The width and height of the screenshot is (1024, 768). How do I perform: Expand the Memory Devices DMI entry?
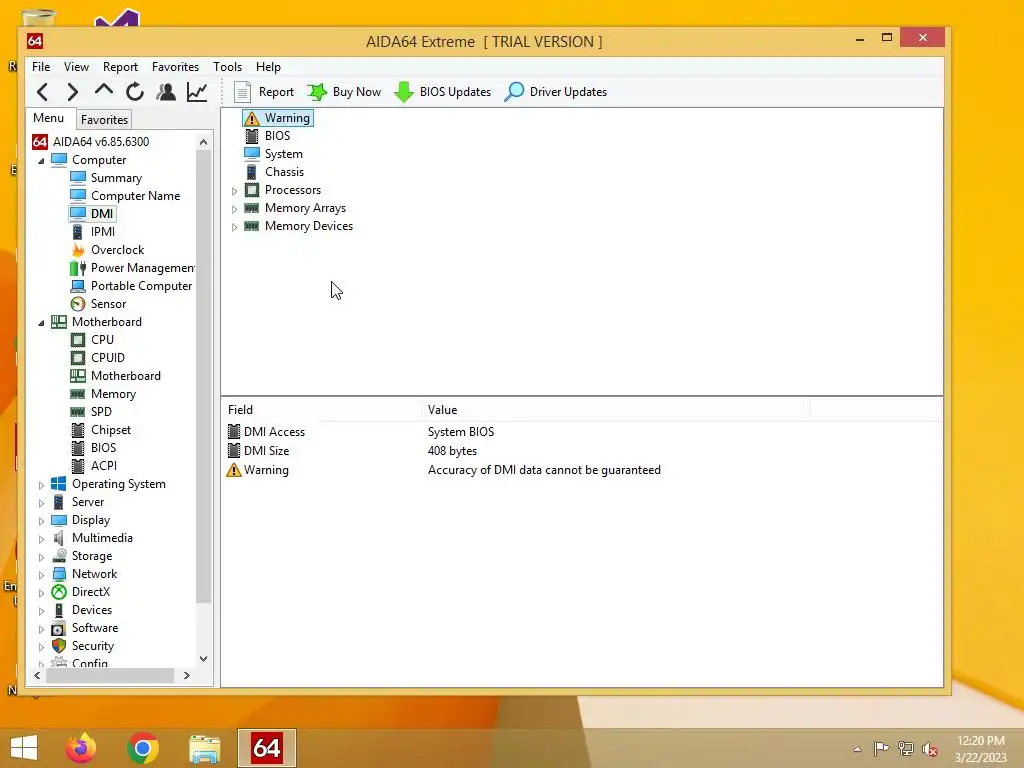pos(234,227)
